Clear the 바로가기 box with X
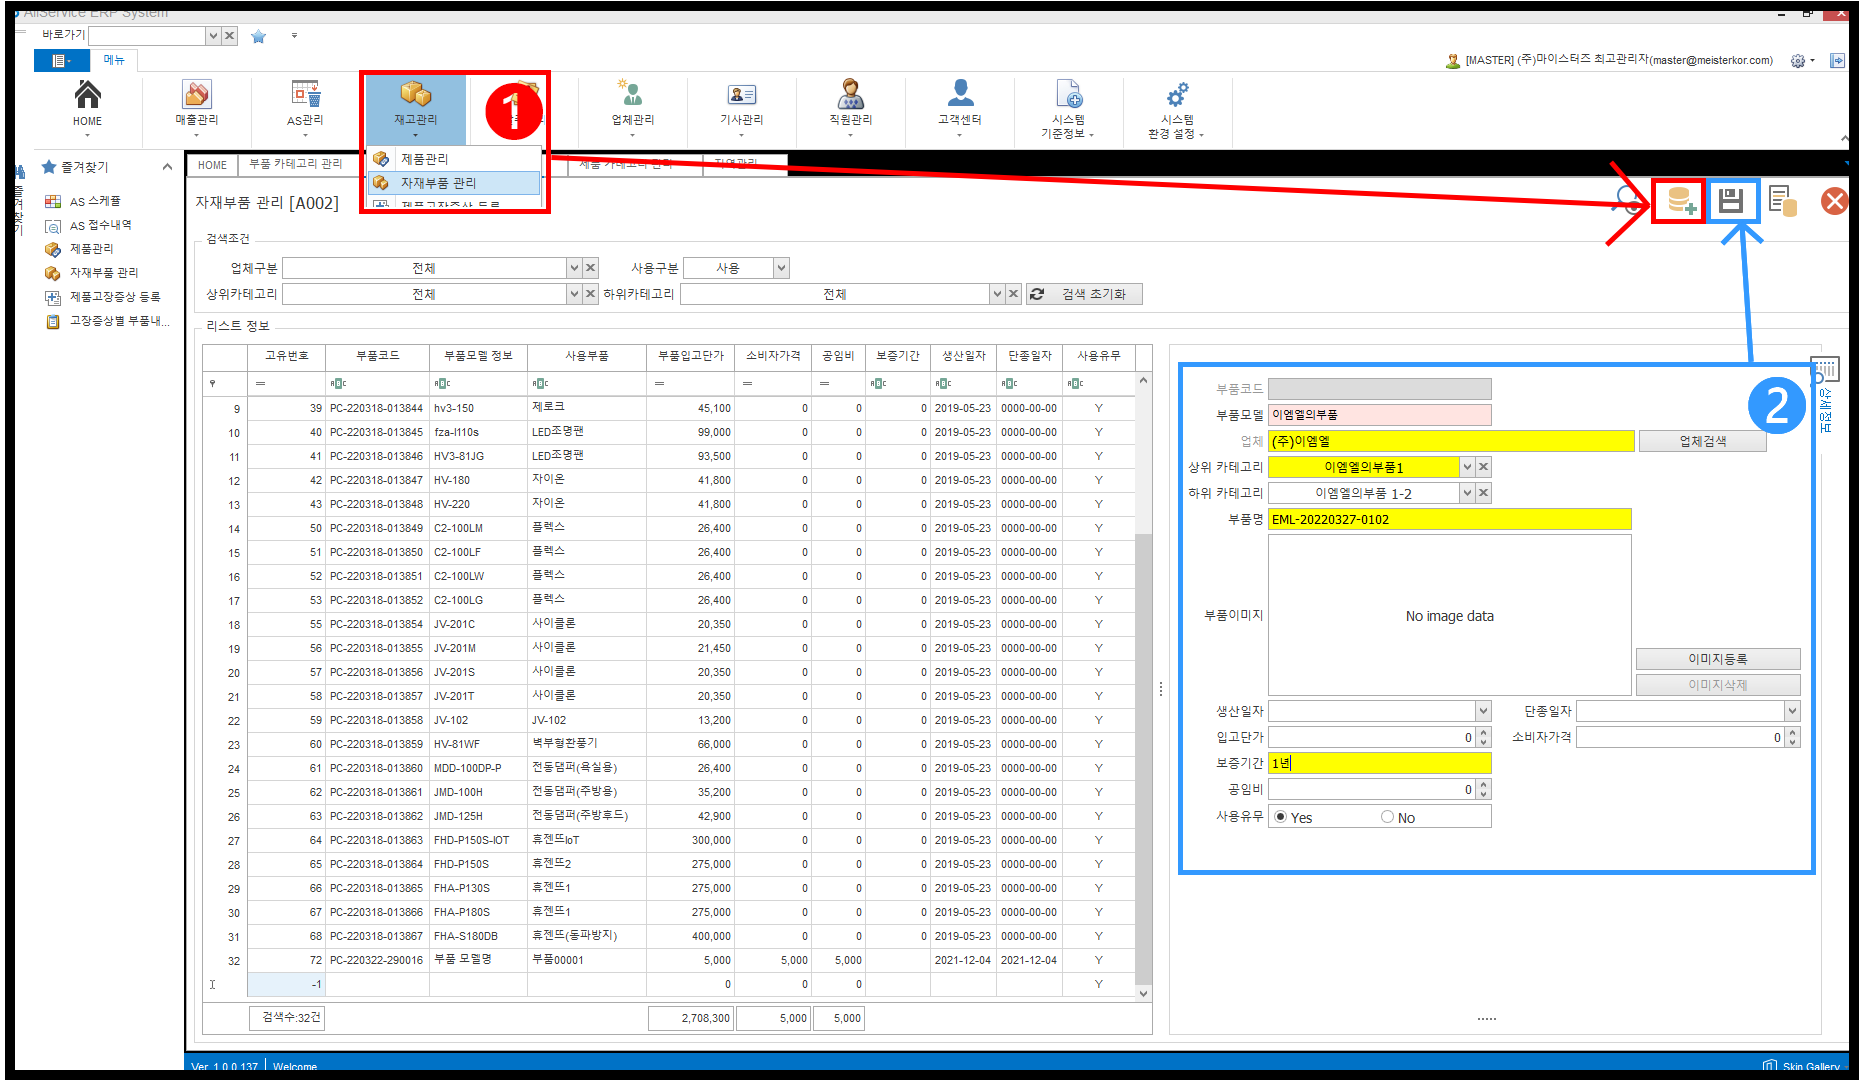Viewport: 1863px width, 1080px height. (x=229, y=36)
